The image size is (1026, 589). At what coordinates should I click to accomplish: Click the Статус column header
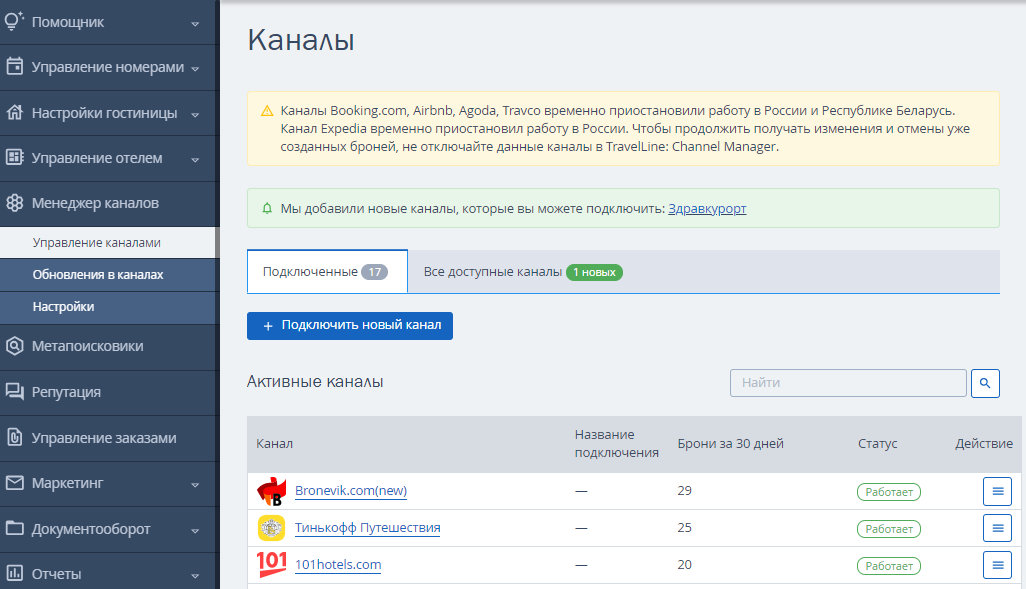coord(877,444)
